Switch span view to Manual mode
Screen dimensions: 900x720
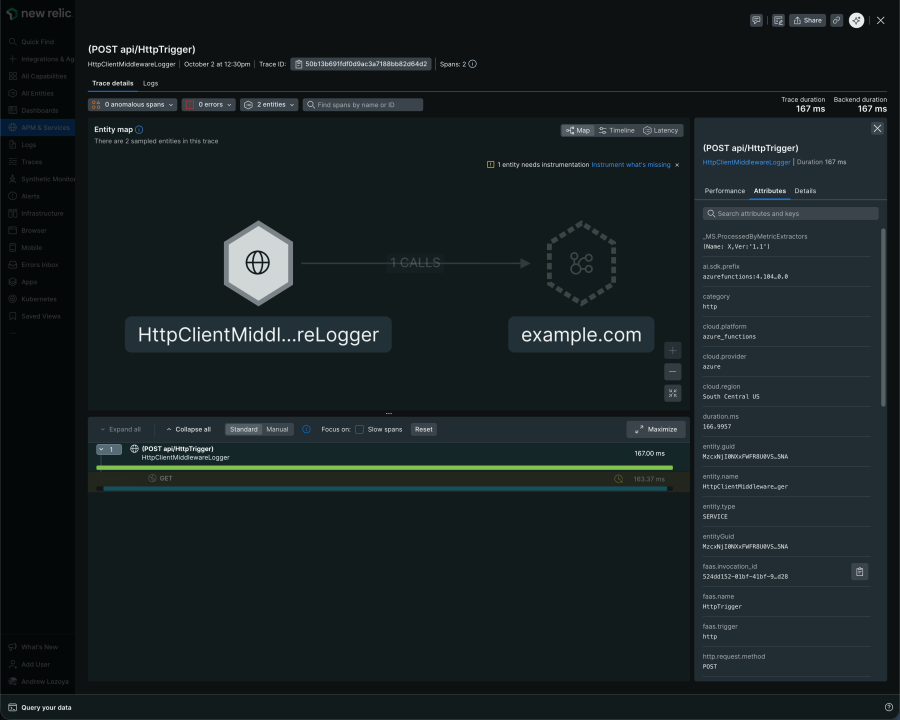[277, 429]
